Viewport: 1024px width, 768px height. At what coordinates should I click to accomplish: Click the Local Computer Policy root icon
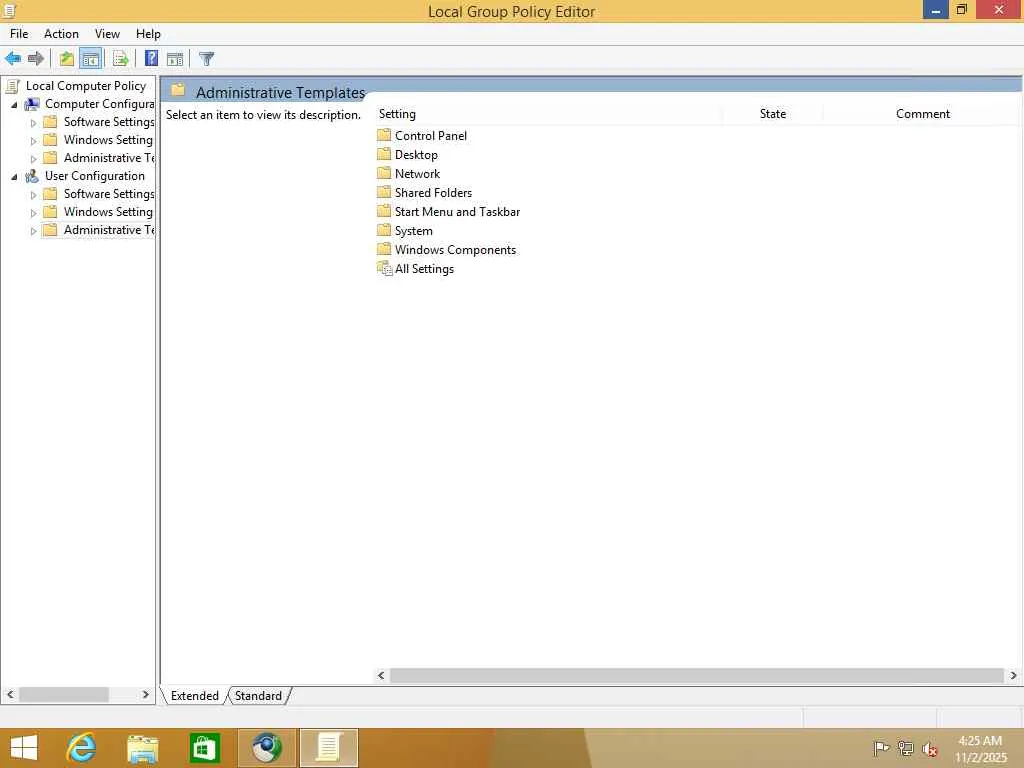click(12, 86)
